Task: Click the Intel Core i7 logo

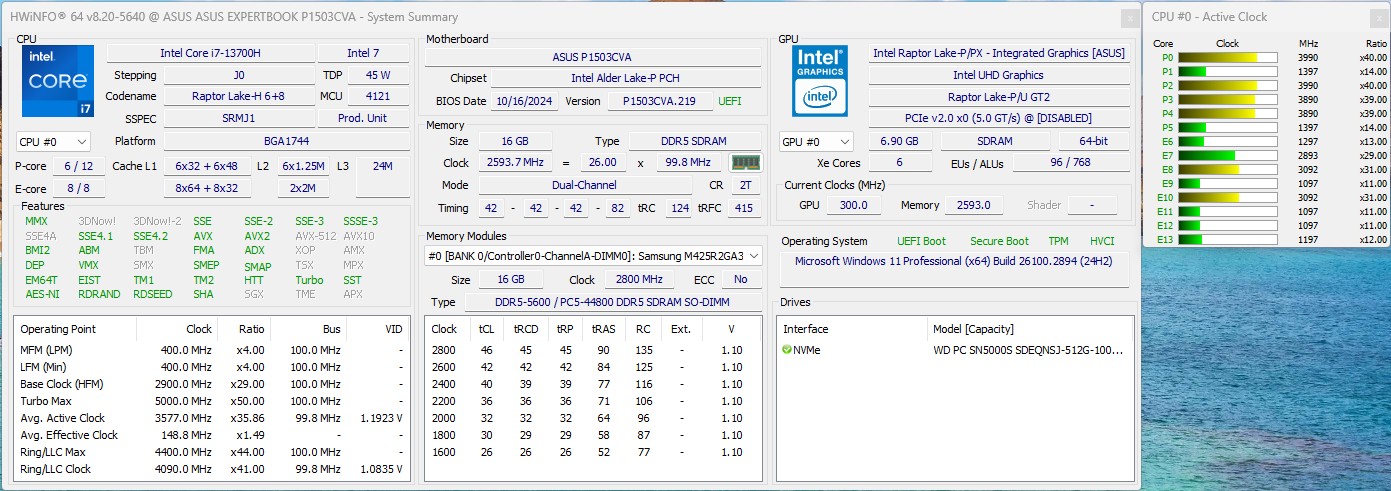Action: (x=58, y=81)
